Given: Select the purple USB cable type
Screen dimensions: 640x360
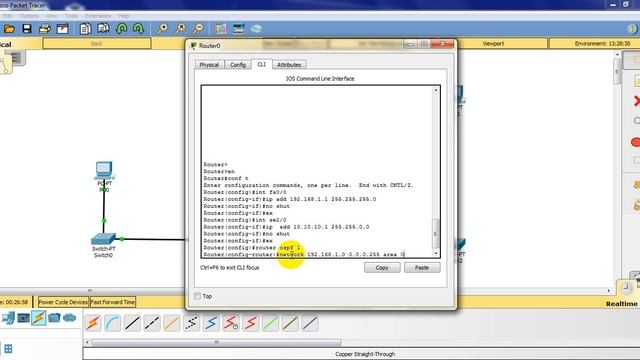Looking at the screenshot, I should click(310, 323).
